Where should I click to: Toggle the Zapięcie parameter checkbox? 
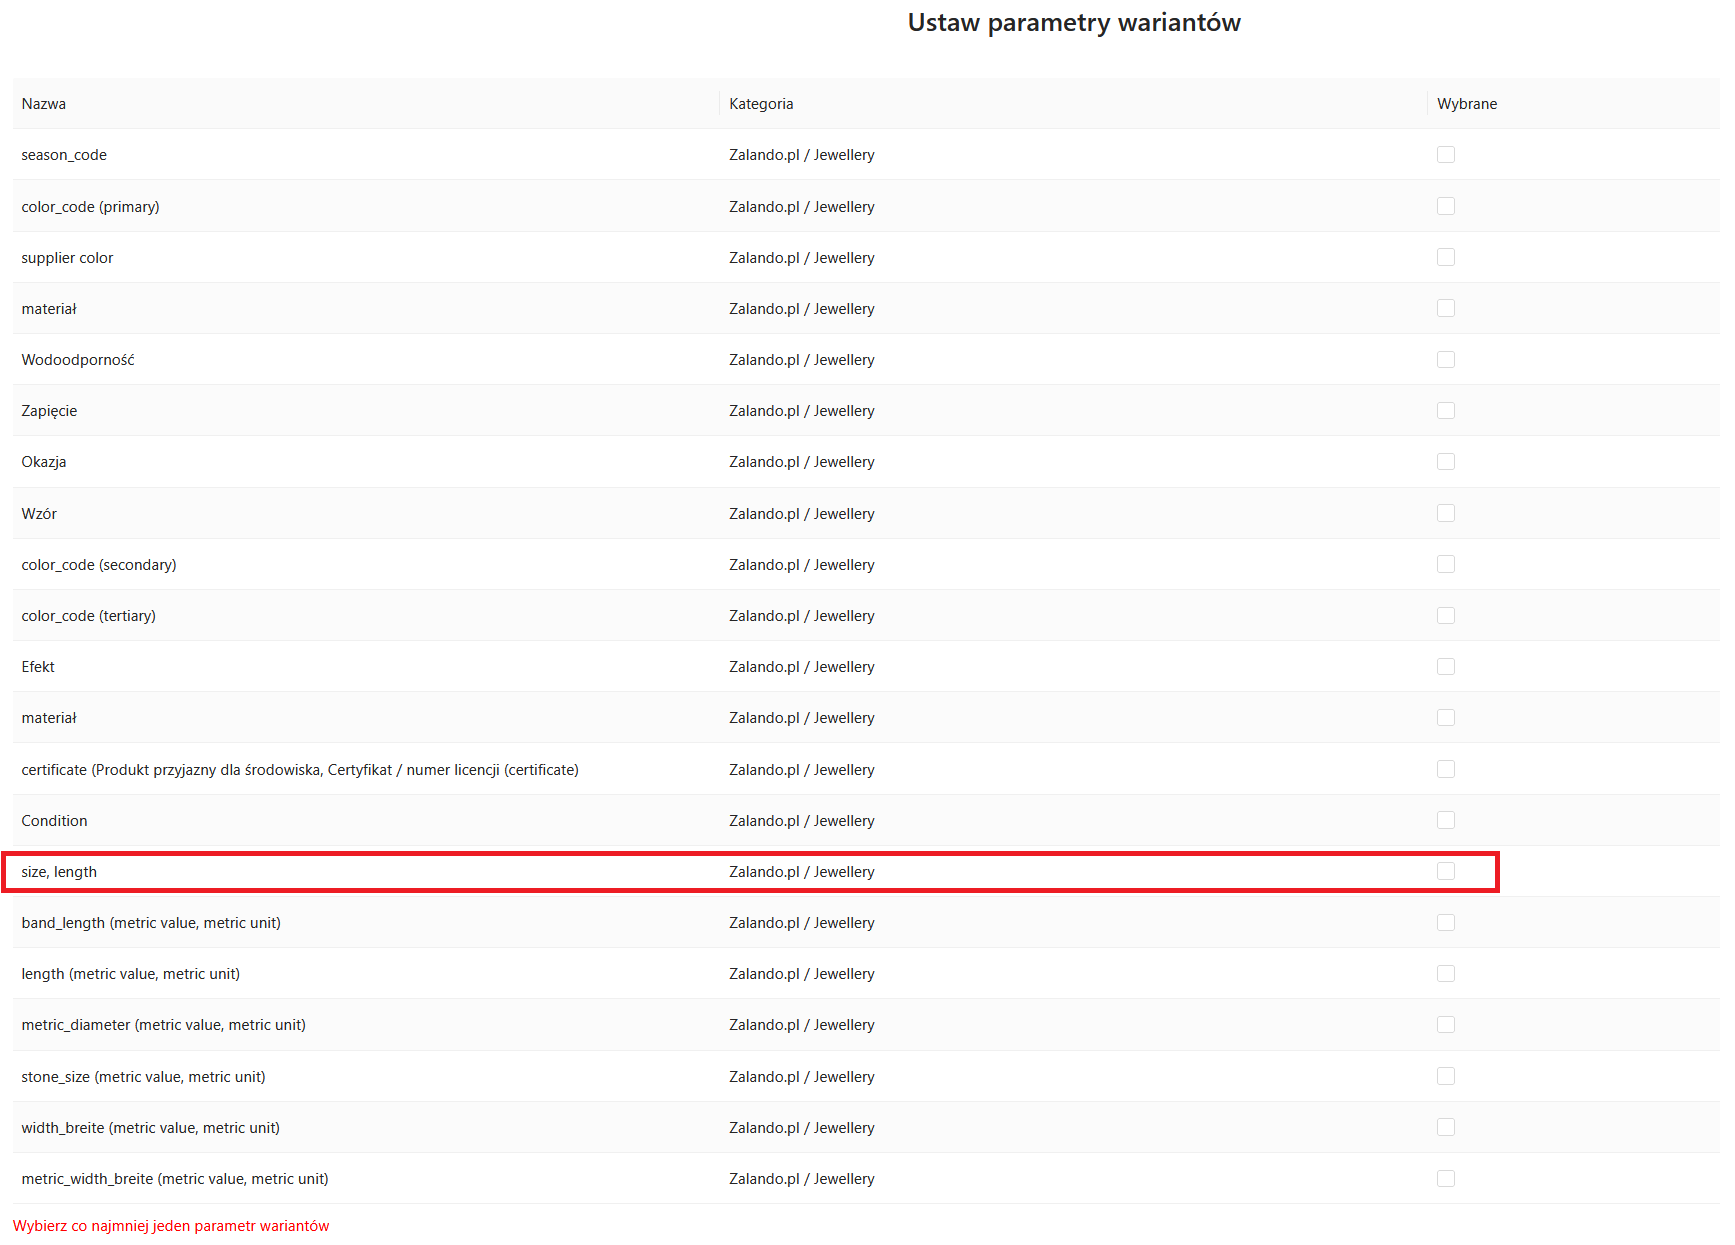[x=1445, y=411]
